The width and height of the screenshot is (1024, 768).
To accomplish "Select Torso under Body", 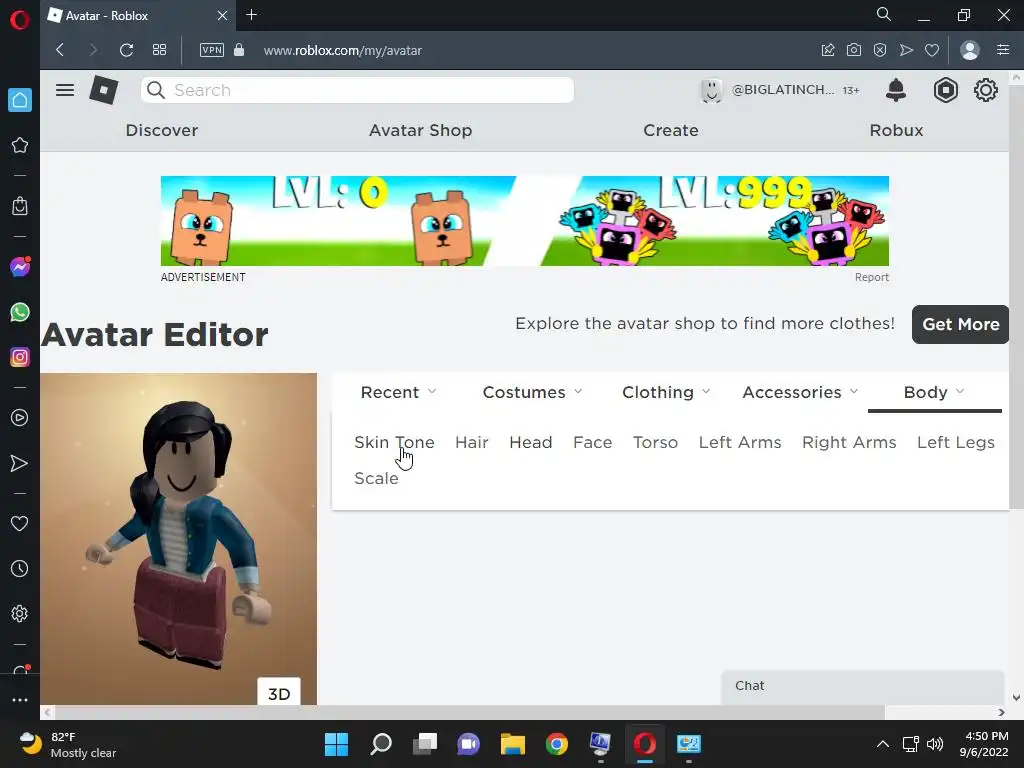I will 655,442.
